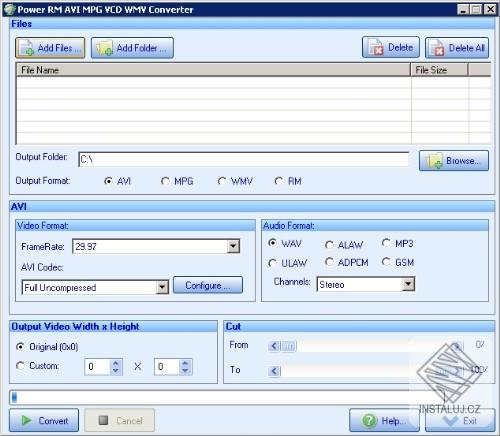Click the Cancel button
Viewport: 500px width, 436px height.
pyautogui.click(x=119, y=420)
